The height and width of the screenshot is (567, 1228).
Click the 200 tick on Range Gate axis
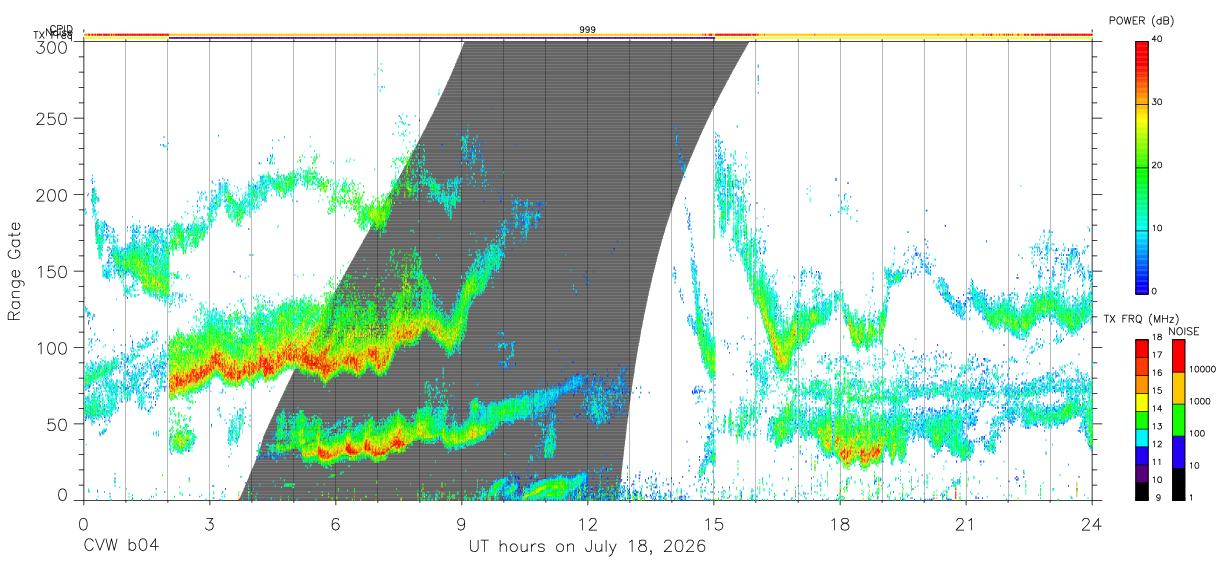pos(54,195)
